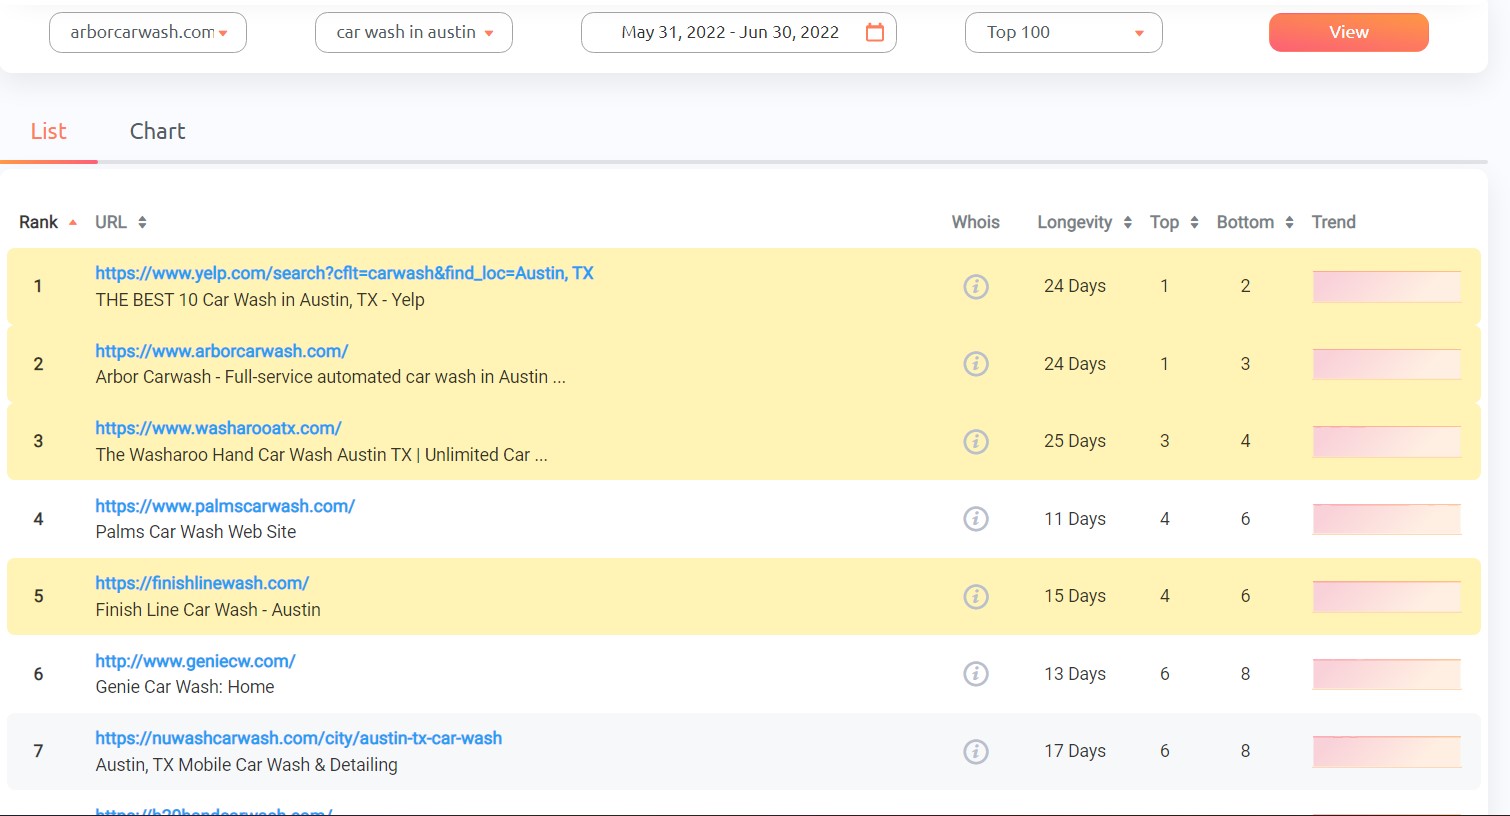Open the nuwashcarwash.com austin-tx-car-wash link
1510x816 pixels.
(299, 738)
